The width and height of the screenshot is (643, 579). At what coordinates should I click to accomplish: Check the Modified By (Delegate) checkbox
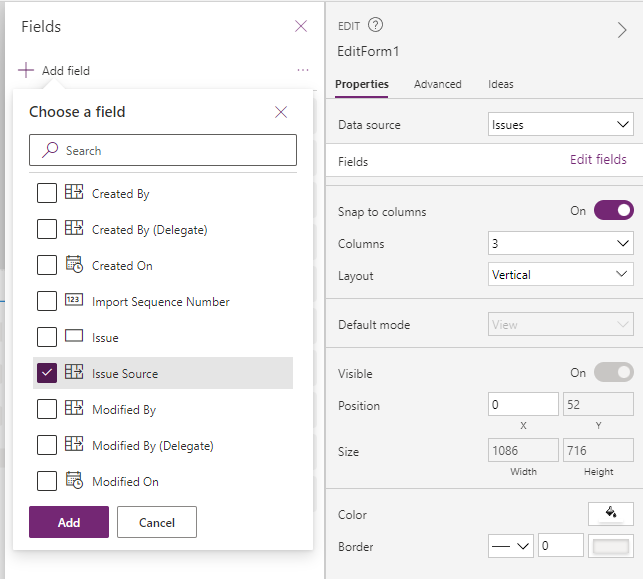47,445
